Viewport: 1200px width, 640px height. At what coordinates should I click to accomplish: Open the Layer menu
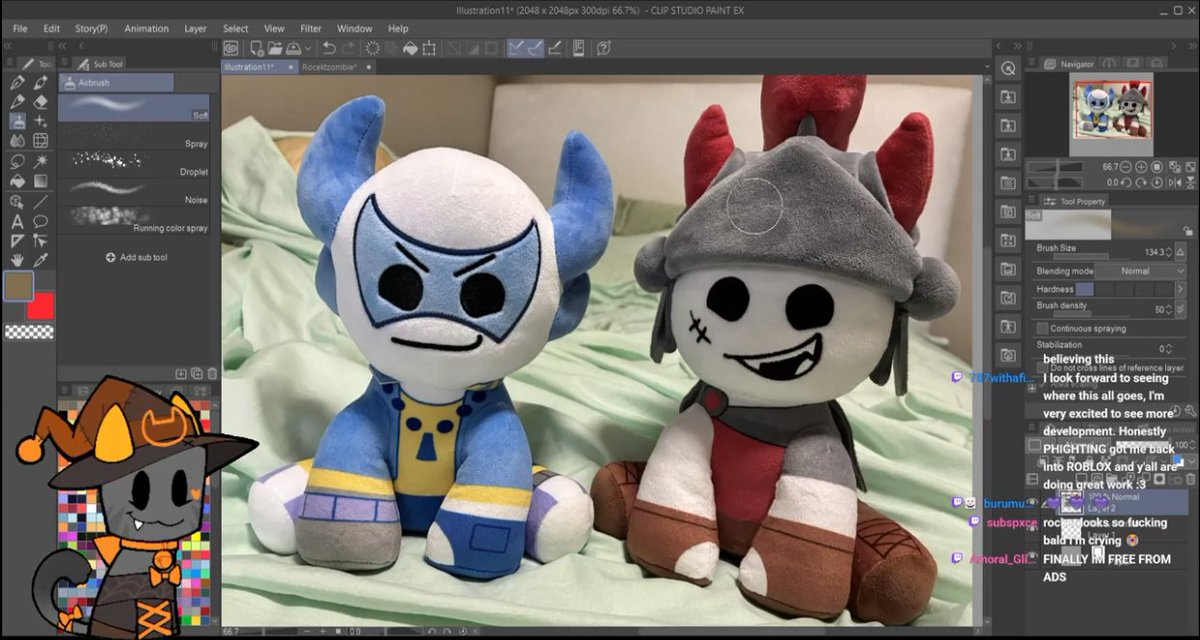[x=196, y=29]
